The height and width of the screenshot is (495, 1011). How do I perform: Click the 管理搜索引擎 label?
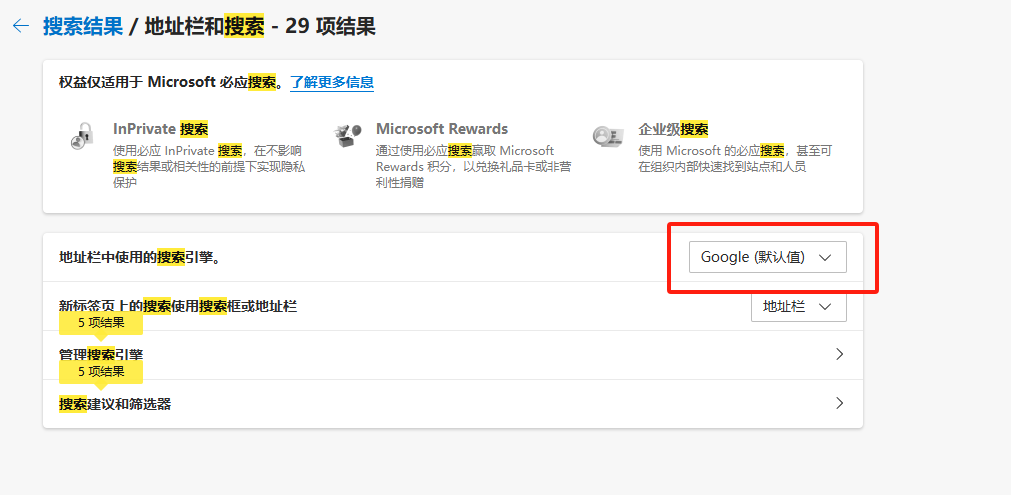[x=101, y=354]
